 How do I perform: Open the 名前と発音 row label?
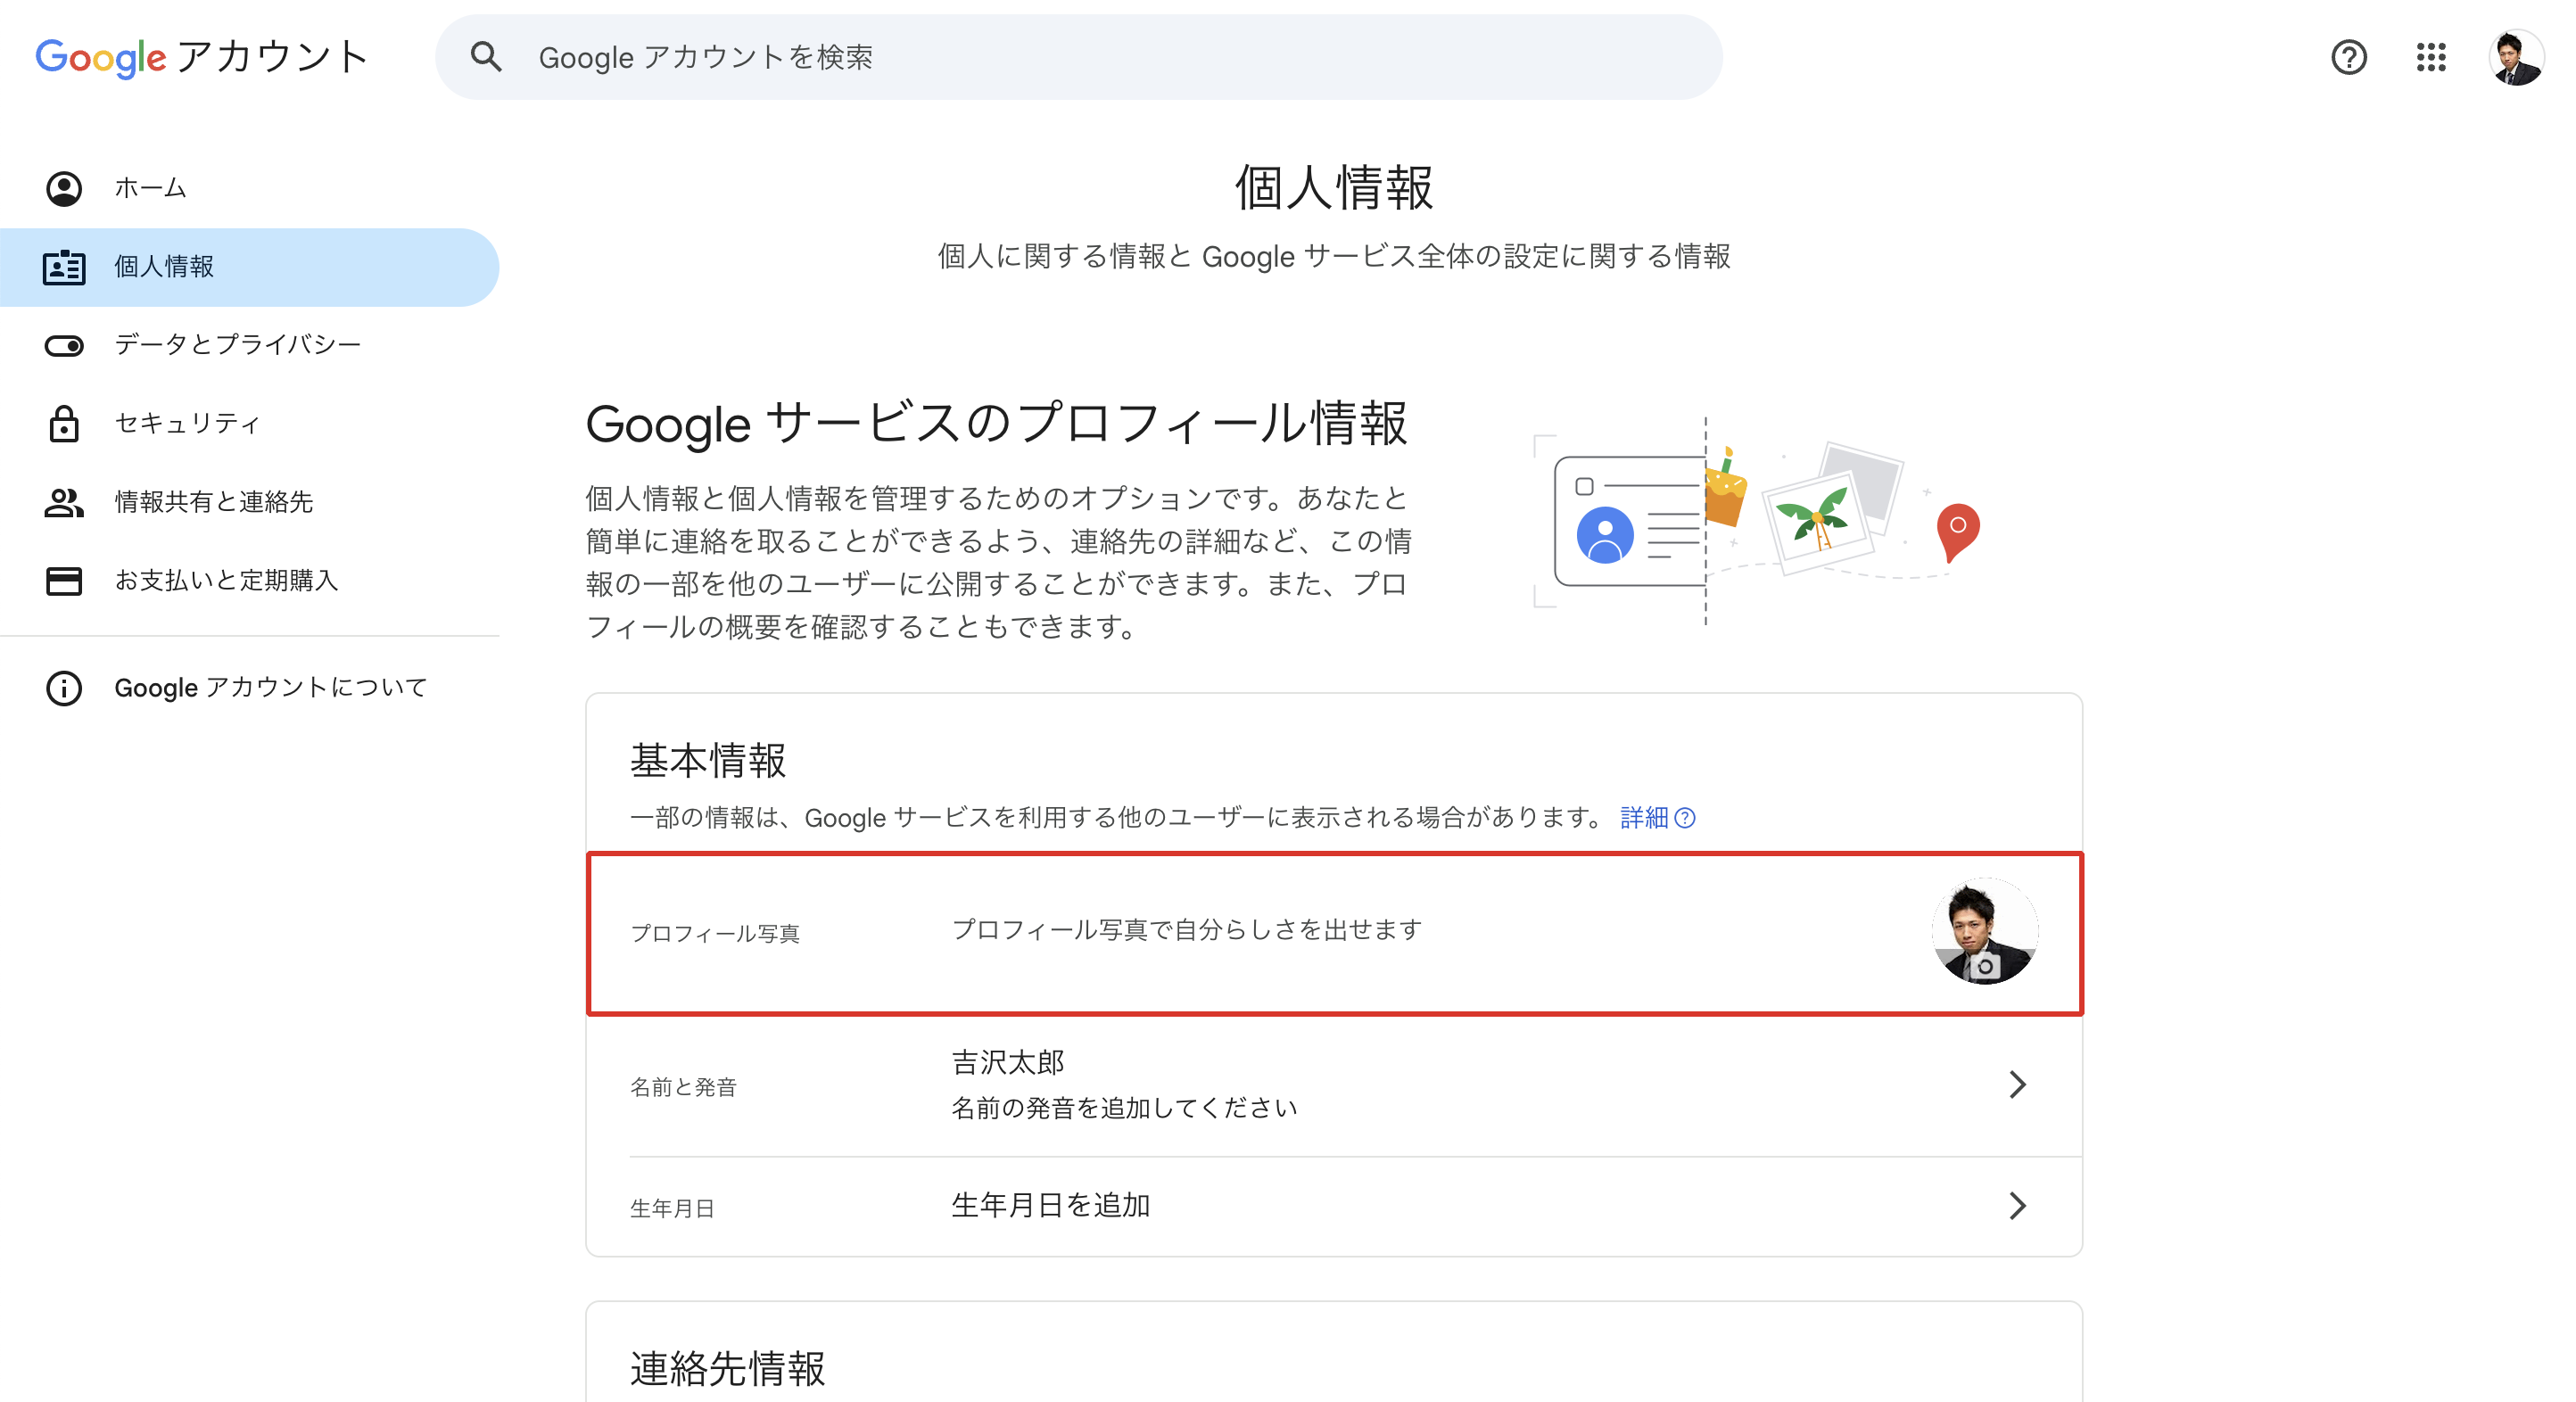(x=683, y=1087)
